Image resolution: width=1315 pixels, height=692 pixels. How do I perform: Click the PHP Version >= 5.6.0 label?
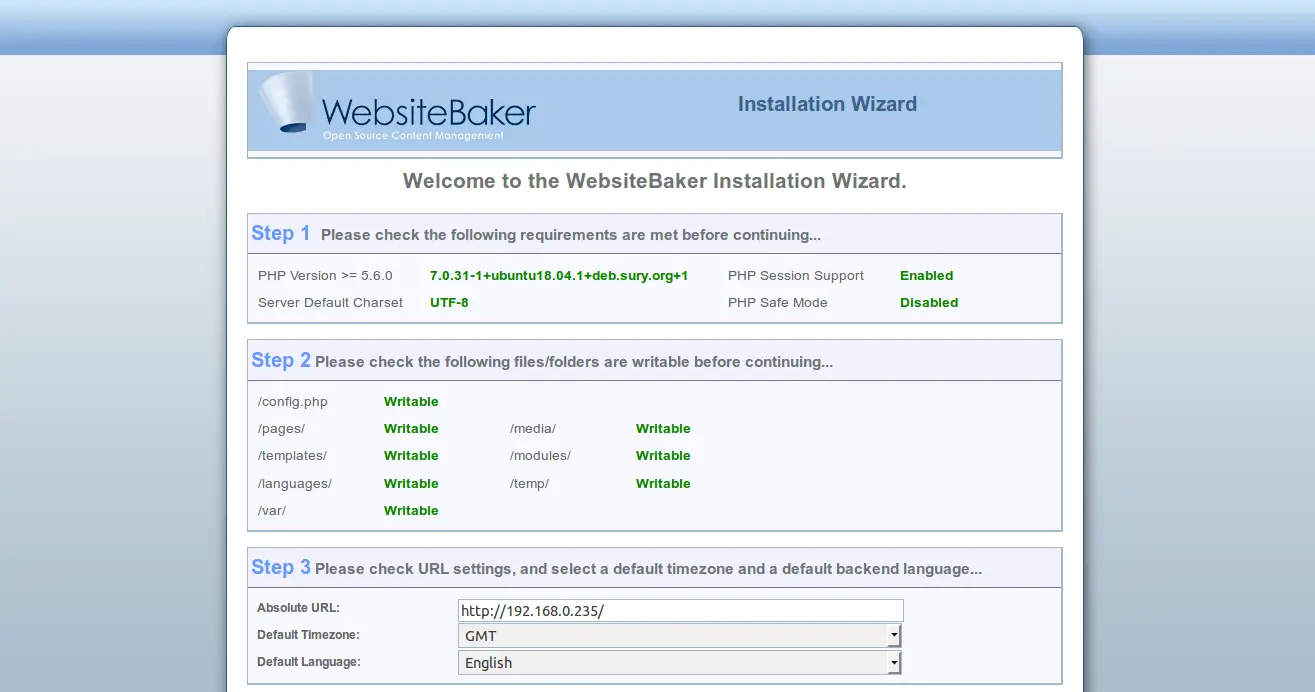[x=325, y=276]
